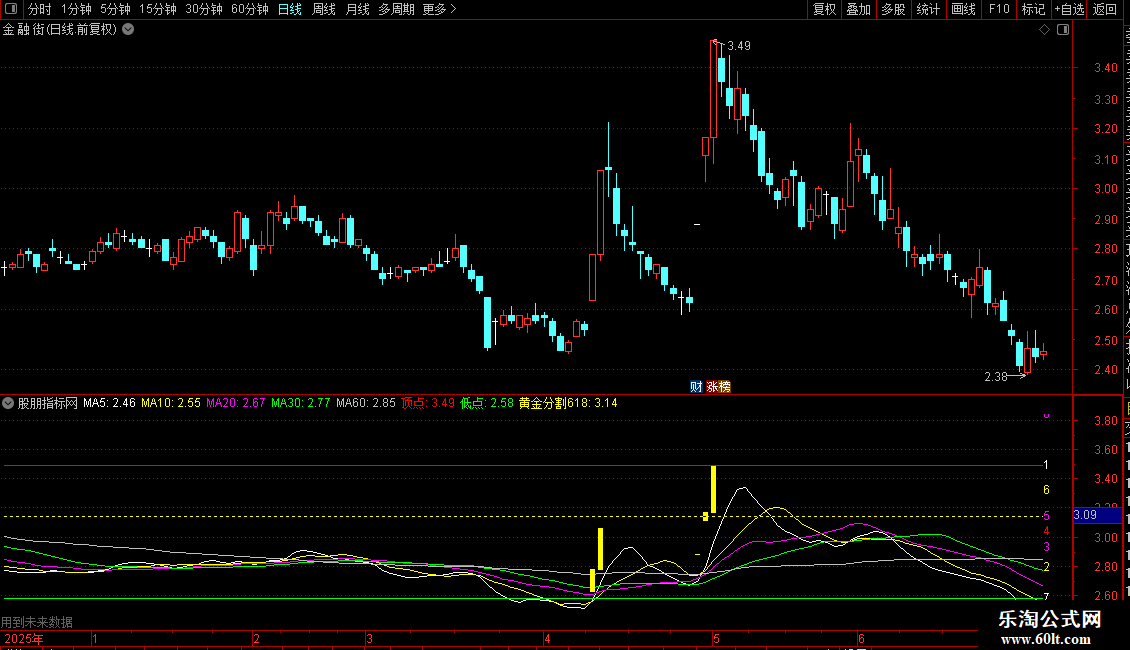This screenshot has width=1130, height=650.
Task: Click the 黄金分割618: 3.14 value
Action: pyautogui.click(x=568, y=403)
